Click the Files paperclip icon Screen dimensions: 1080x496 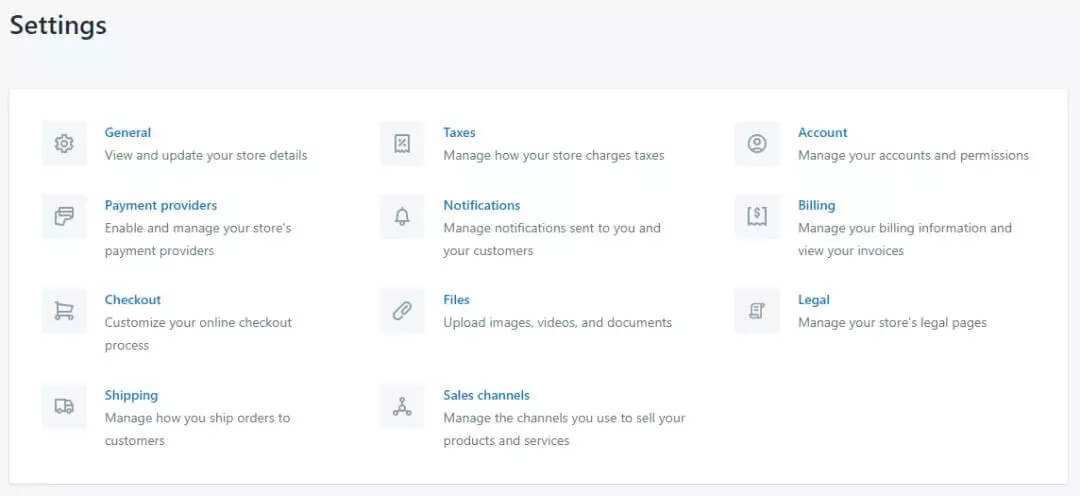click(402, 311)
